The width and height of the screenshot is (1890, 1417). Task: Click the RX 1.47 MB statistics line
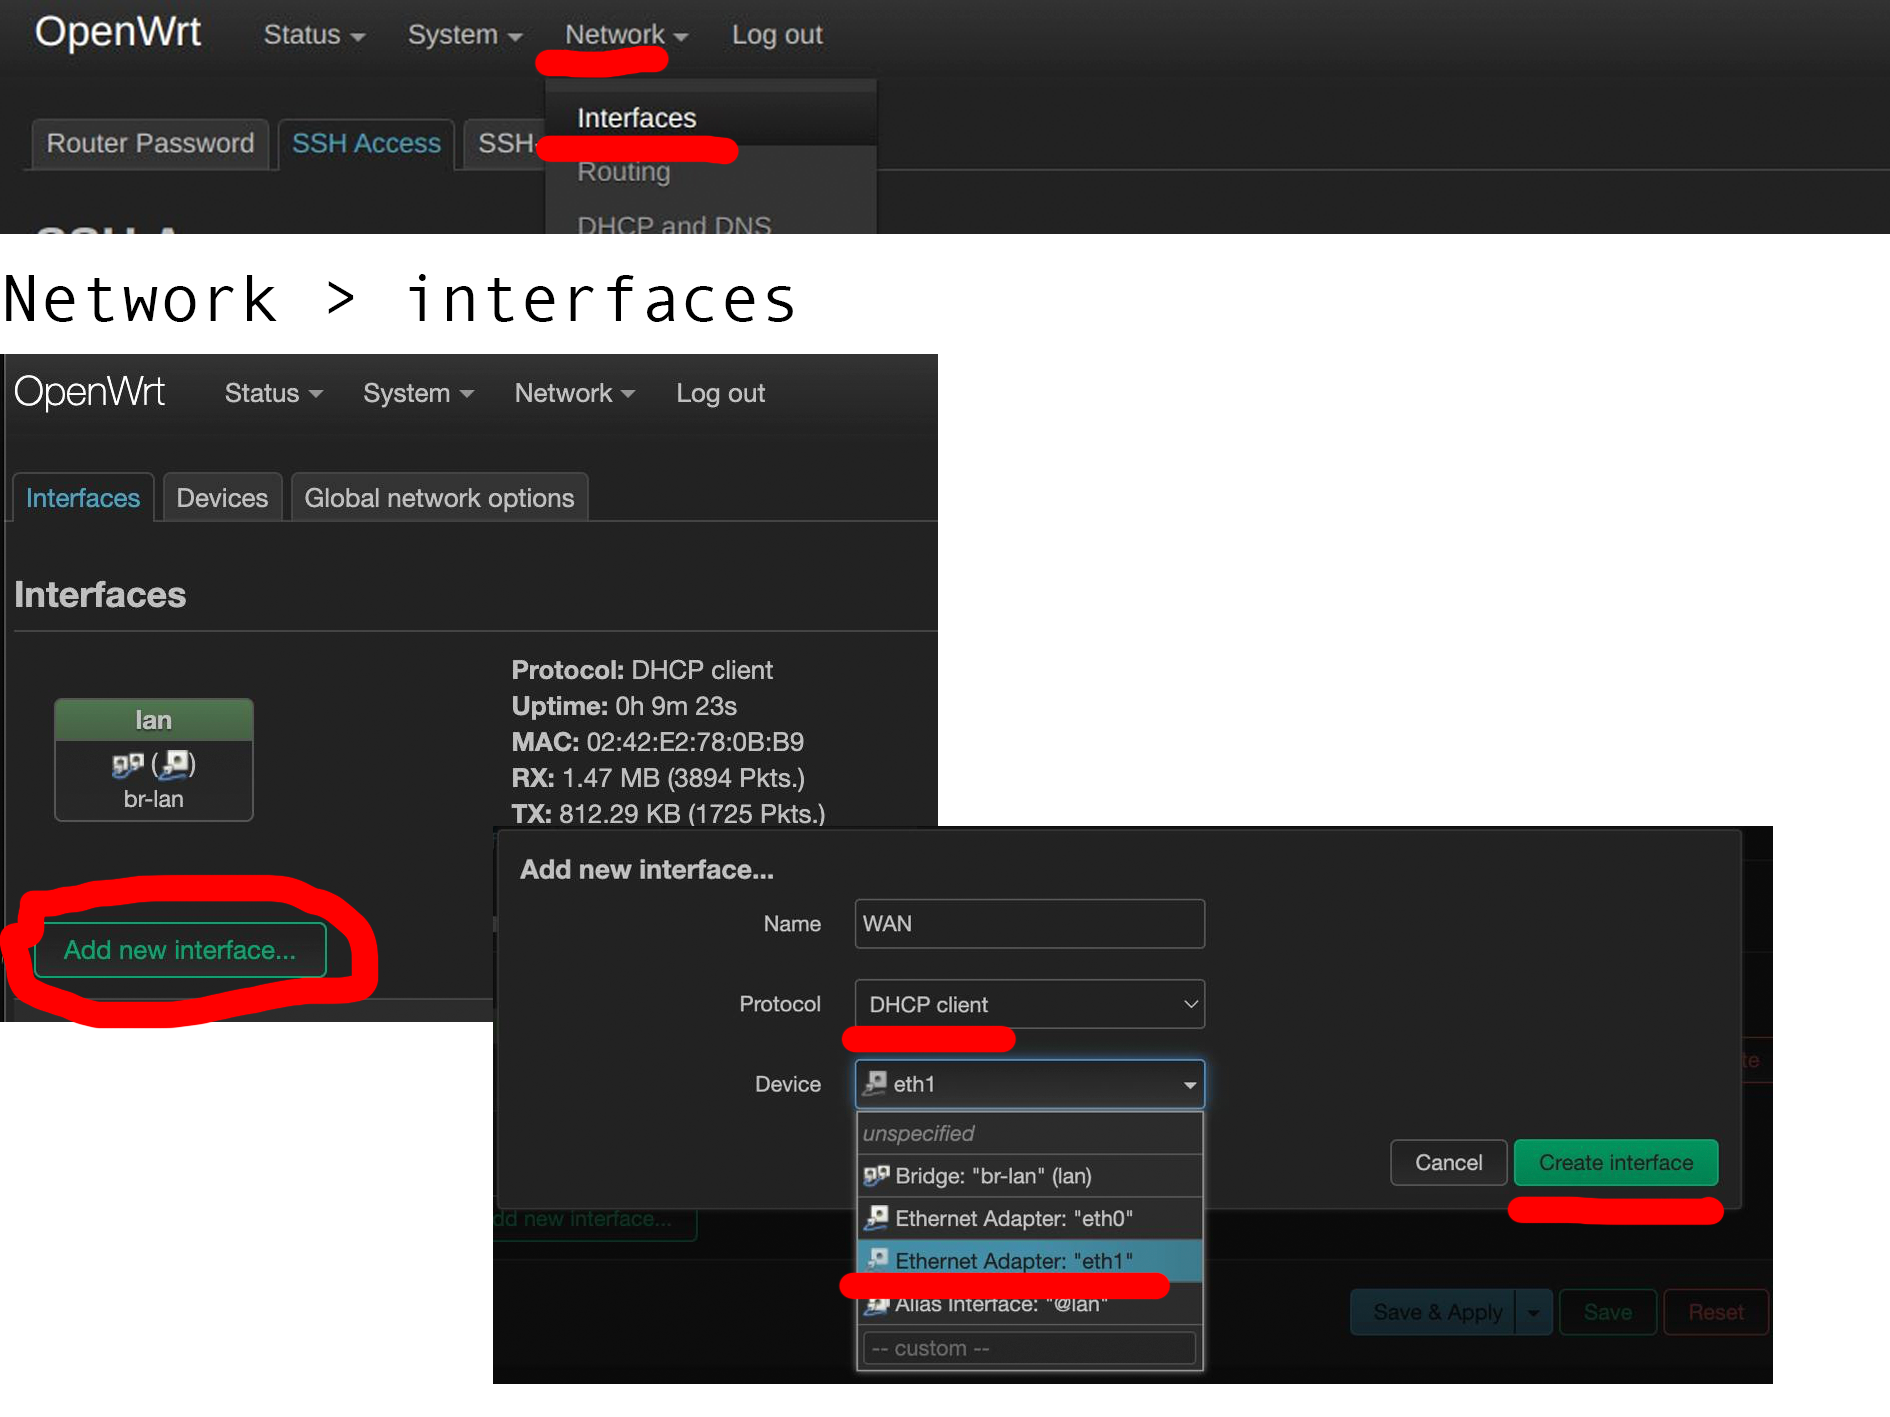658,778
